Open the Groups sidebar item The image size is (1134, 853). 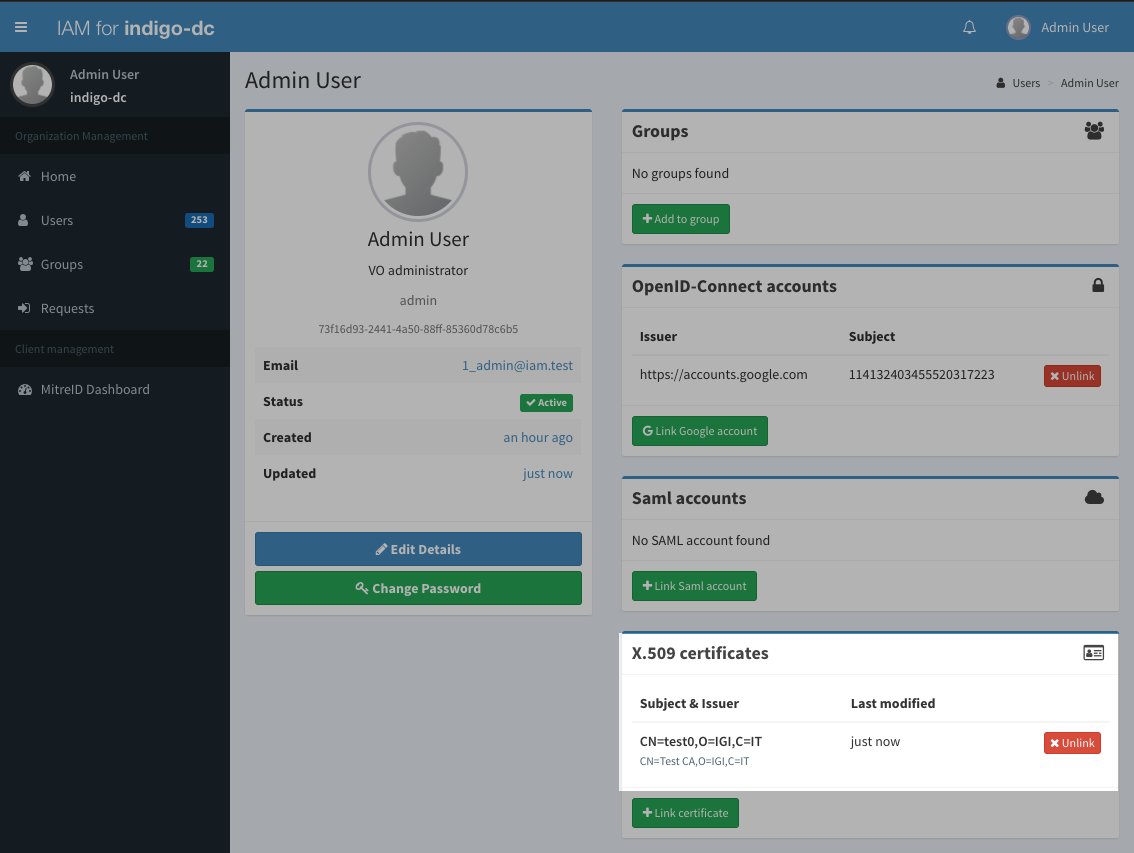pos(62,265)
